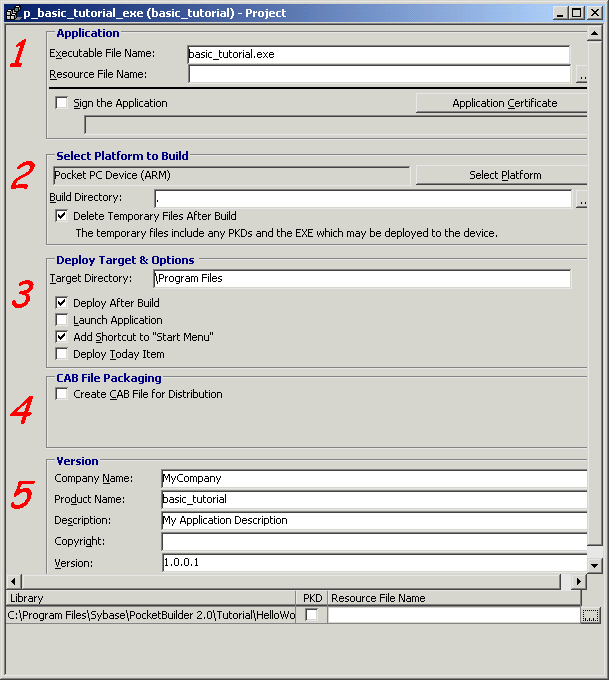The image size is (609, 680).
Task: Click the Resource File Name input under Application
Action: pyautogui.click(x=379, y=75)
